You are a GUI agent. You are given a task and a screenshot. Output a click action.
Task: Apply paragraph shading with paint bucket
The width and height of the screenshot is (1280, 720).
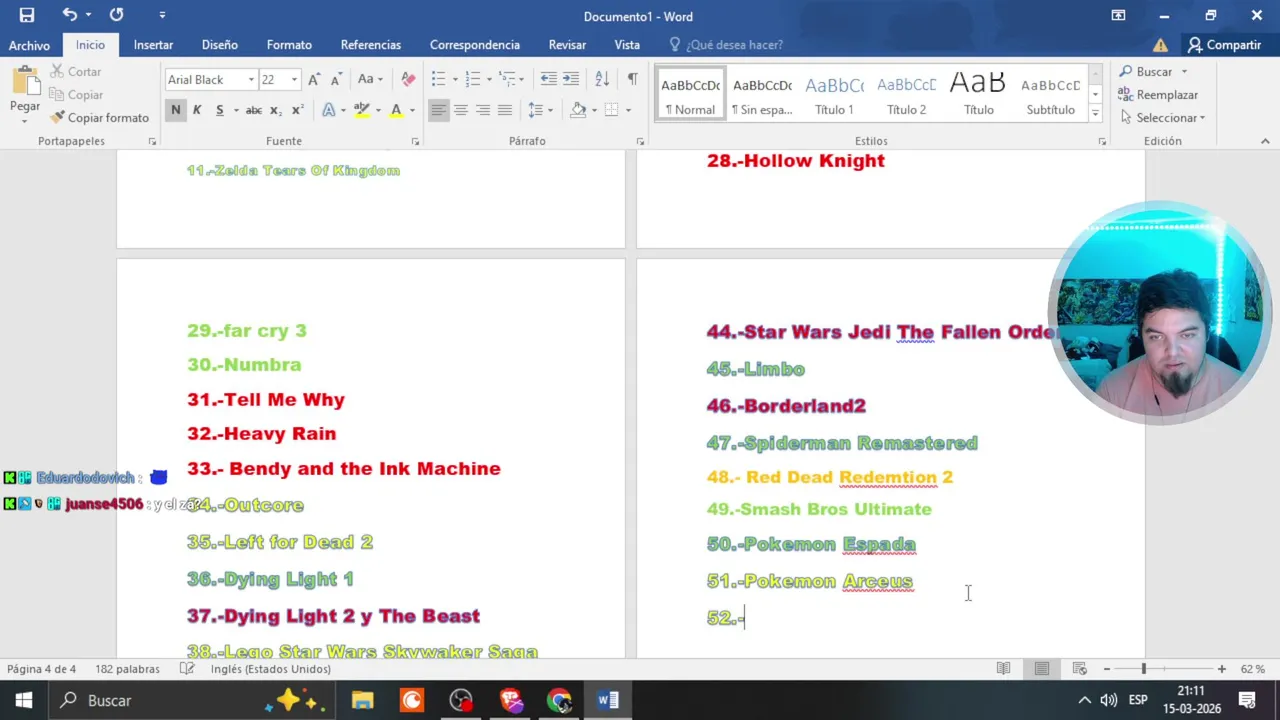coord(578,110)
